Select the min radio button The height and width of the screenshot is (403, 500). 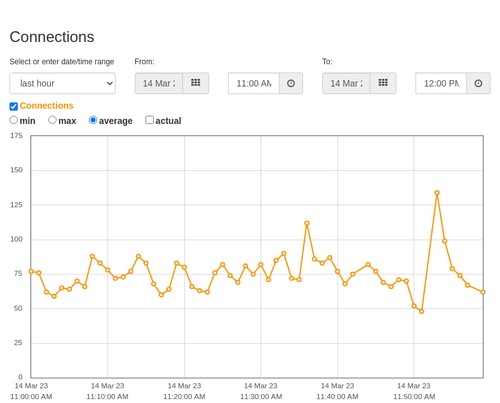point(14,120)
